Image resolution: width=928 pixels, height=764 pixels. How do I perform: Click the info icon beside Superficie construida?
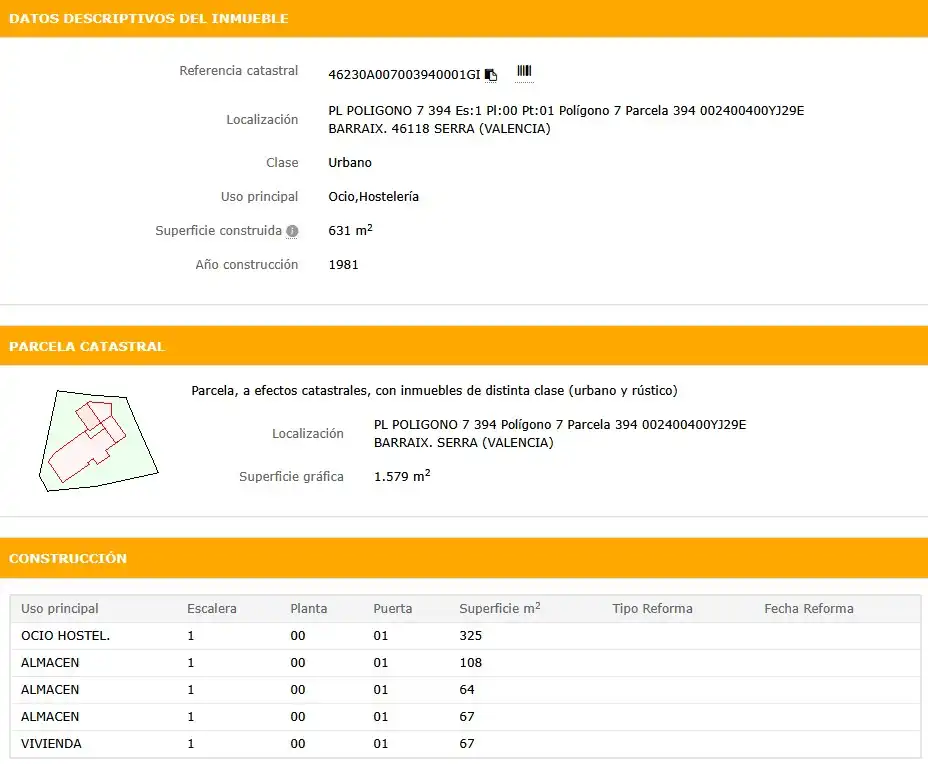click(292, 231)
